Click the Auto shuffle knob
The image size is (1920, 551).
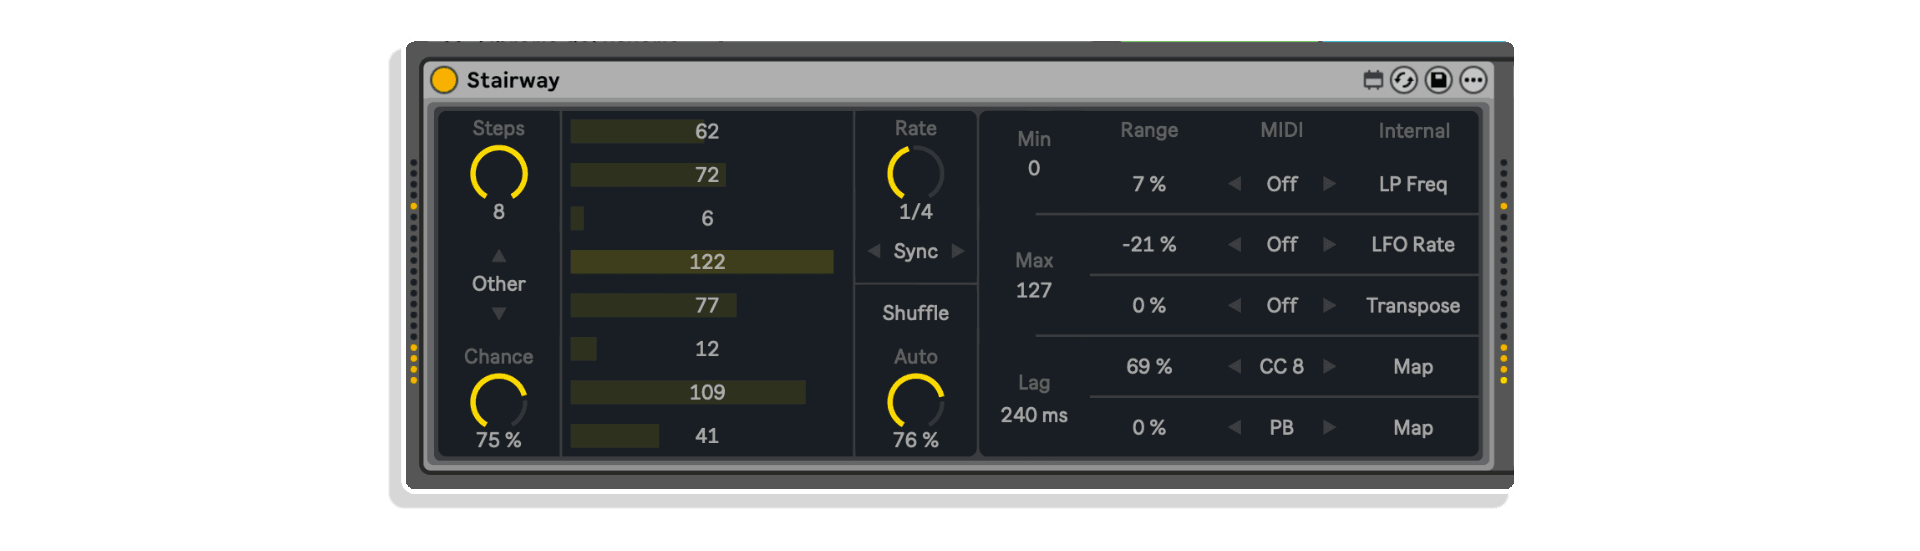[916, 402]
